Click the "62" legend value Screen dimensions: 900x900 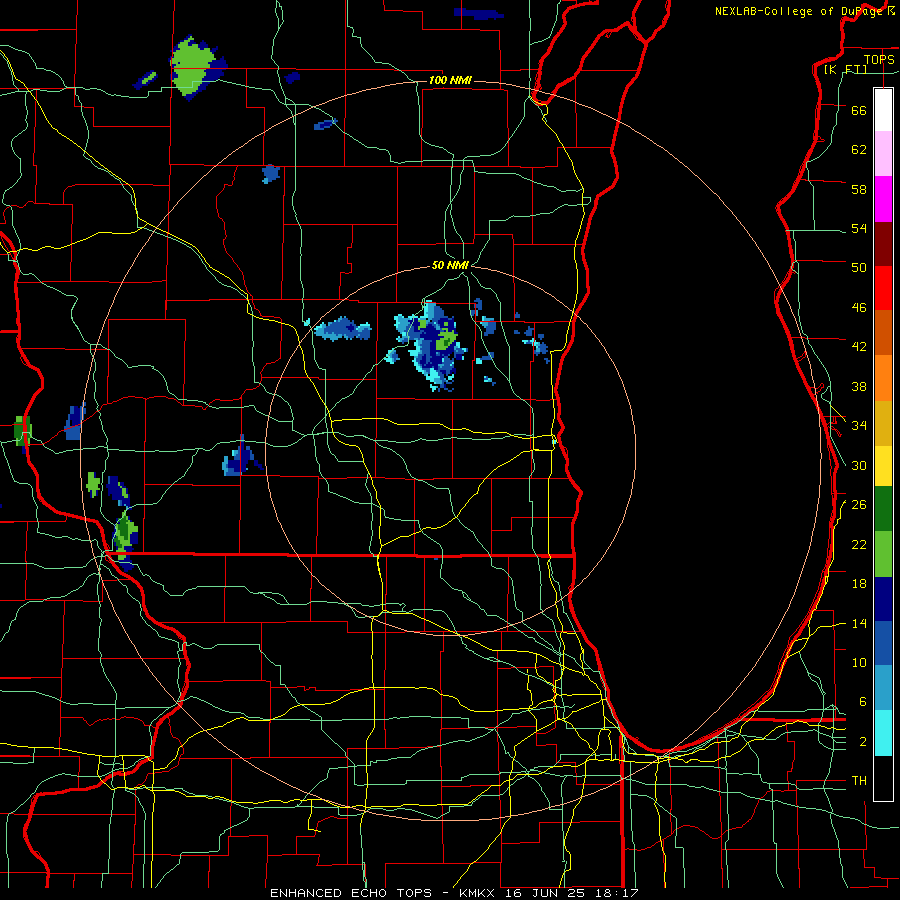point(859,150)
